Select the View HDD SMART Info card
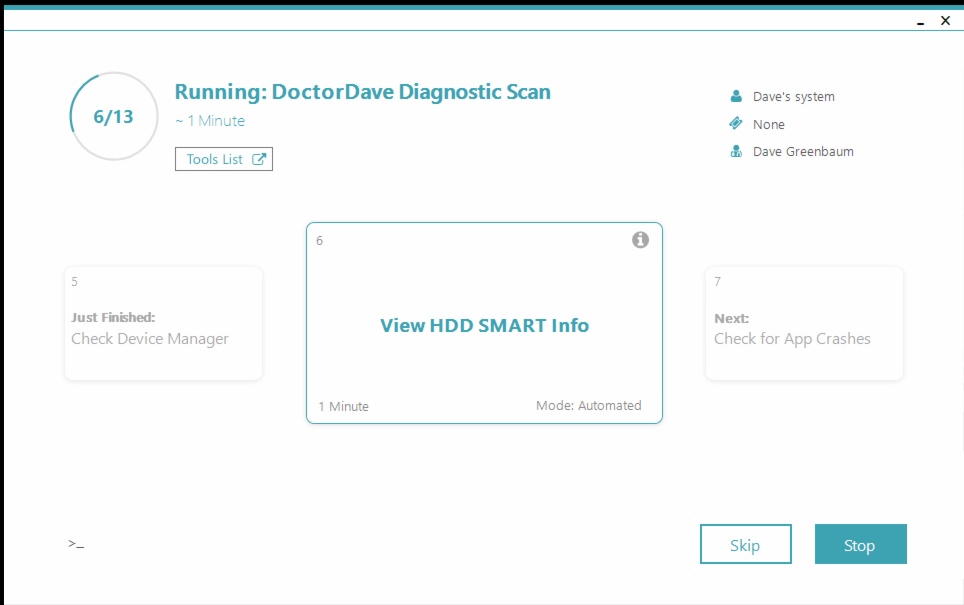964x605 pixels. coord(484,325)
